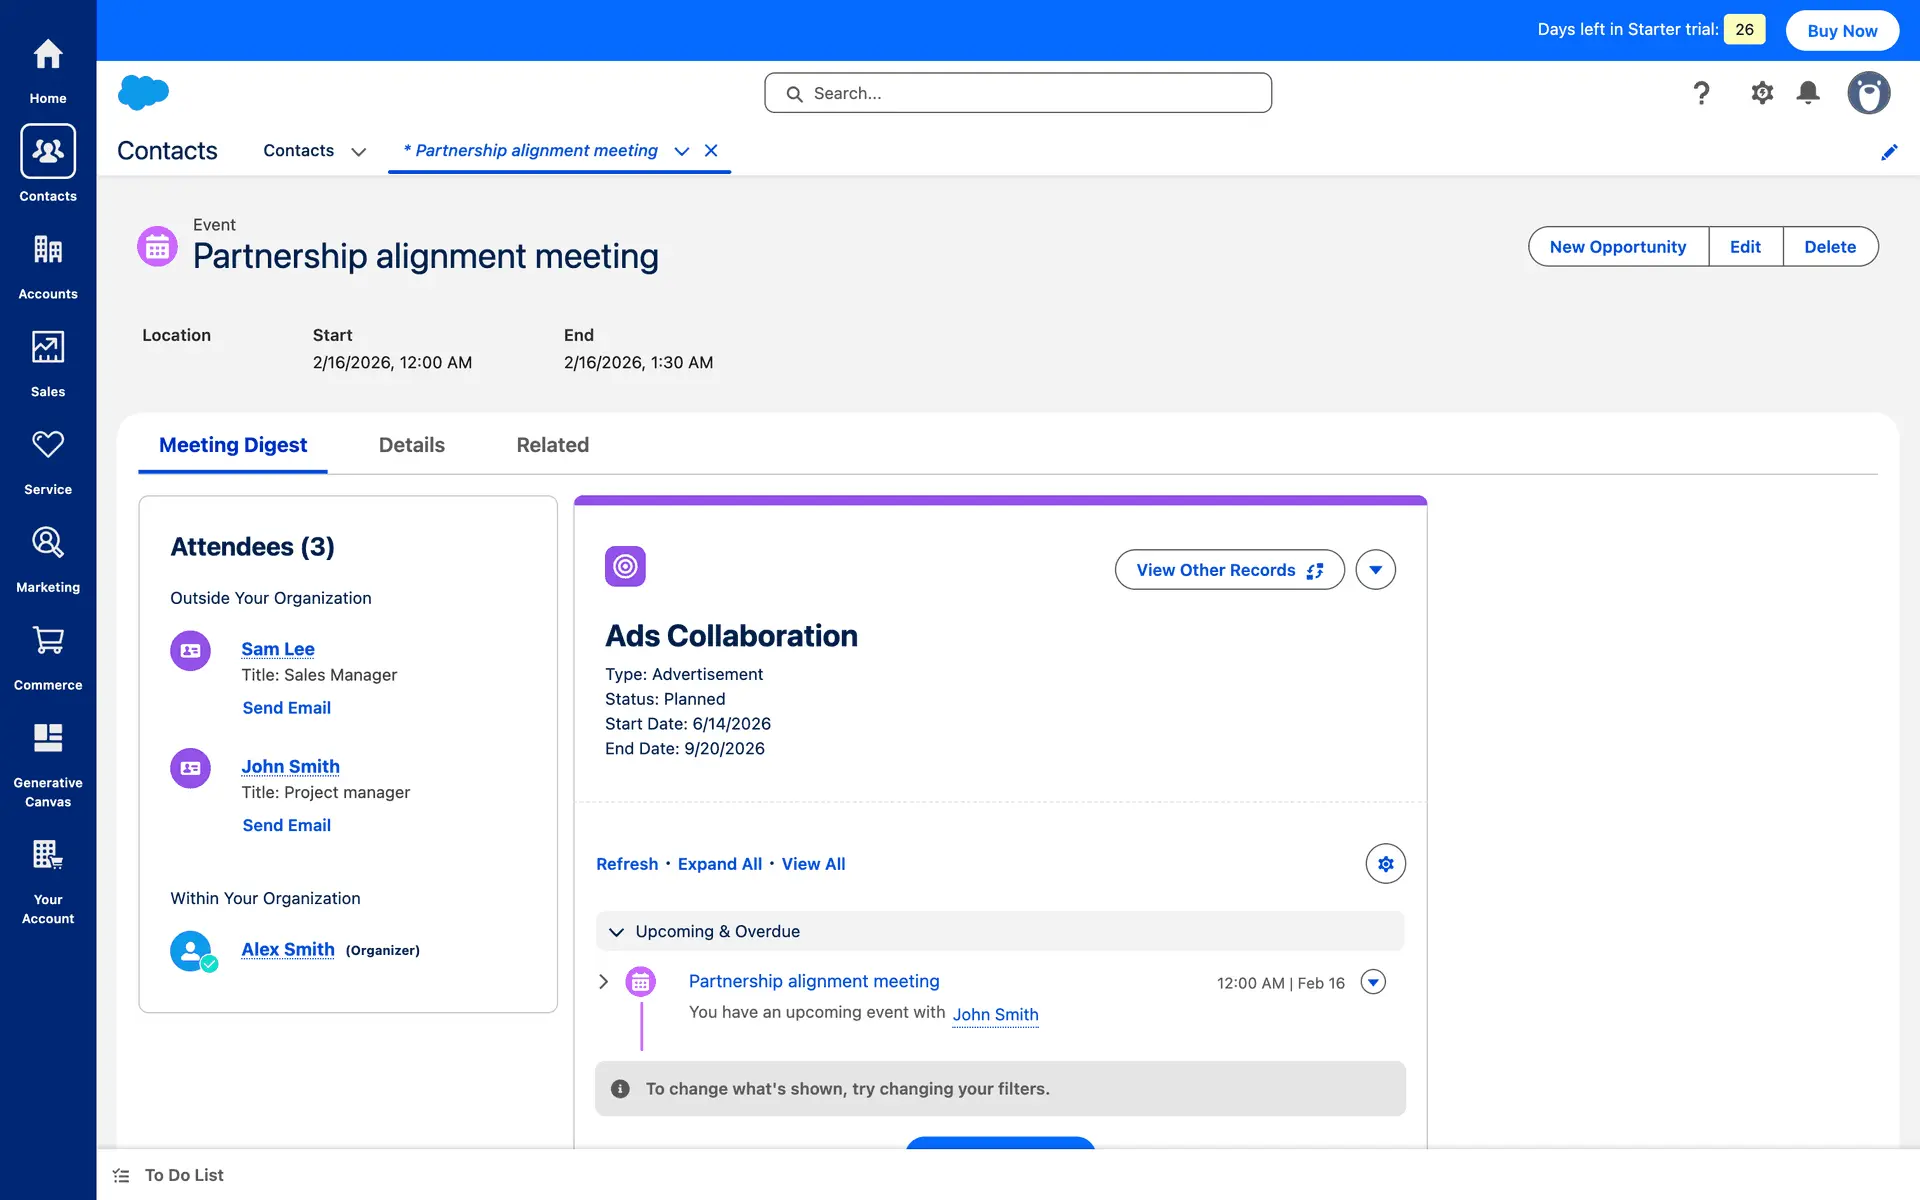Open Sam Lee contact link
1920x1200 pixels.
coord(278,649)
